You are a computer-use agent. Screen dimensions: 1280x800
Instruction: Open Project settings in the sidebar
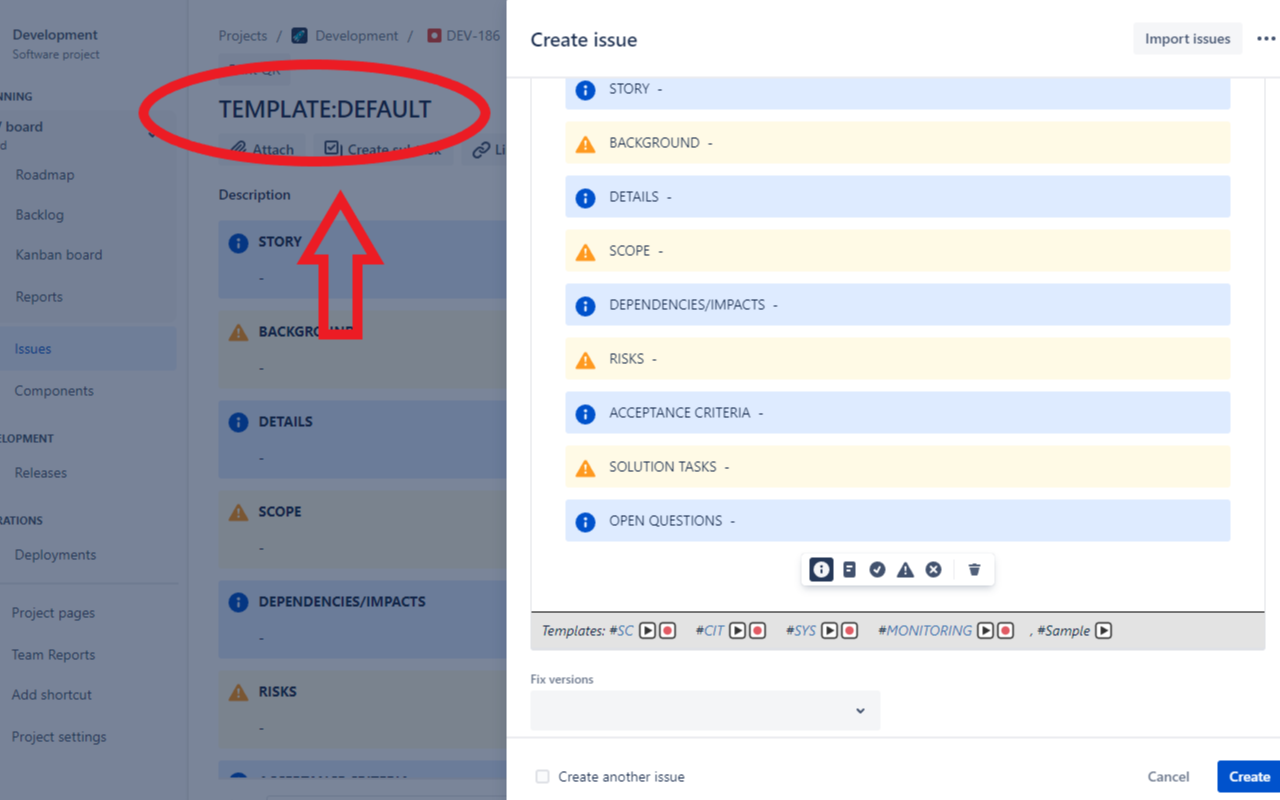click(58, 736)
